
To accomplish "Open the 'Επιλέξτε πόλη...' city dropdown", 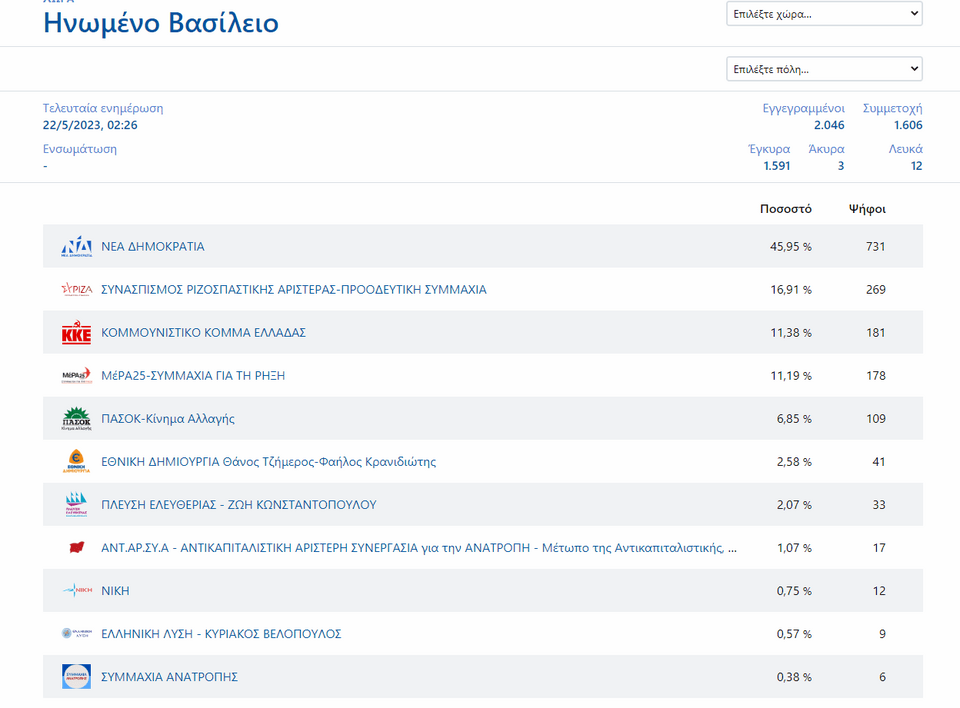I will pos(824,69).
